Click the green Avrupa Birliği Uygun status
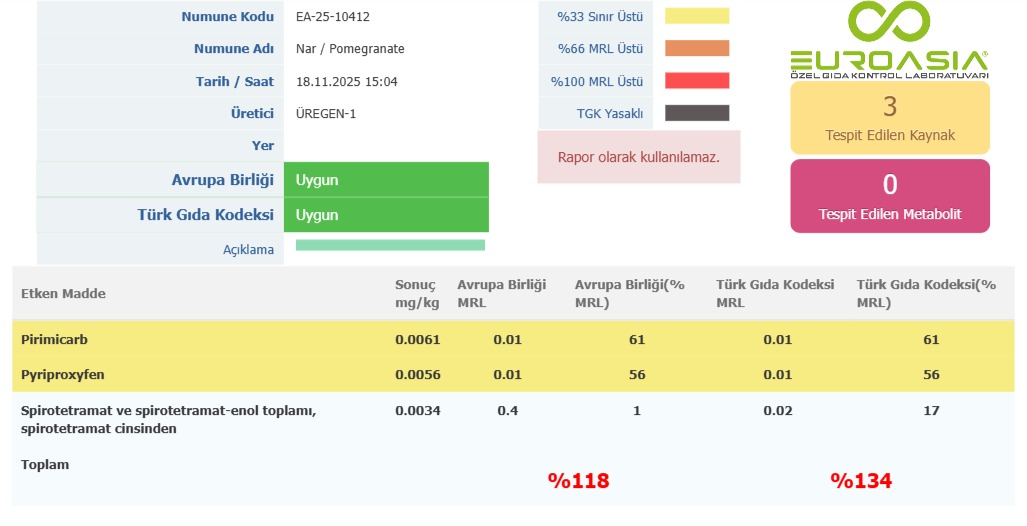This screenshot has width=1027, height=526. coord(386,180)
